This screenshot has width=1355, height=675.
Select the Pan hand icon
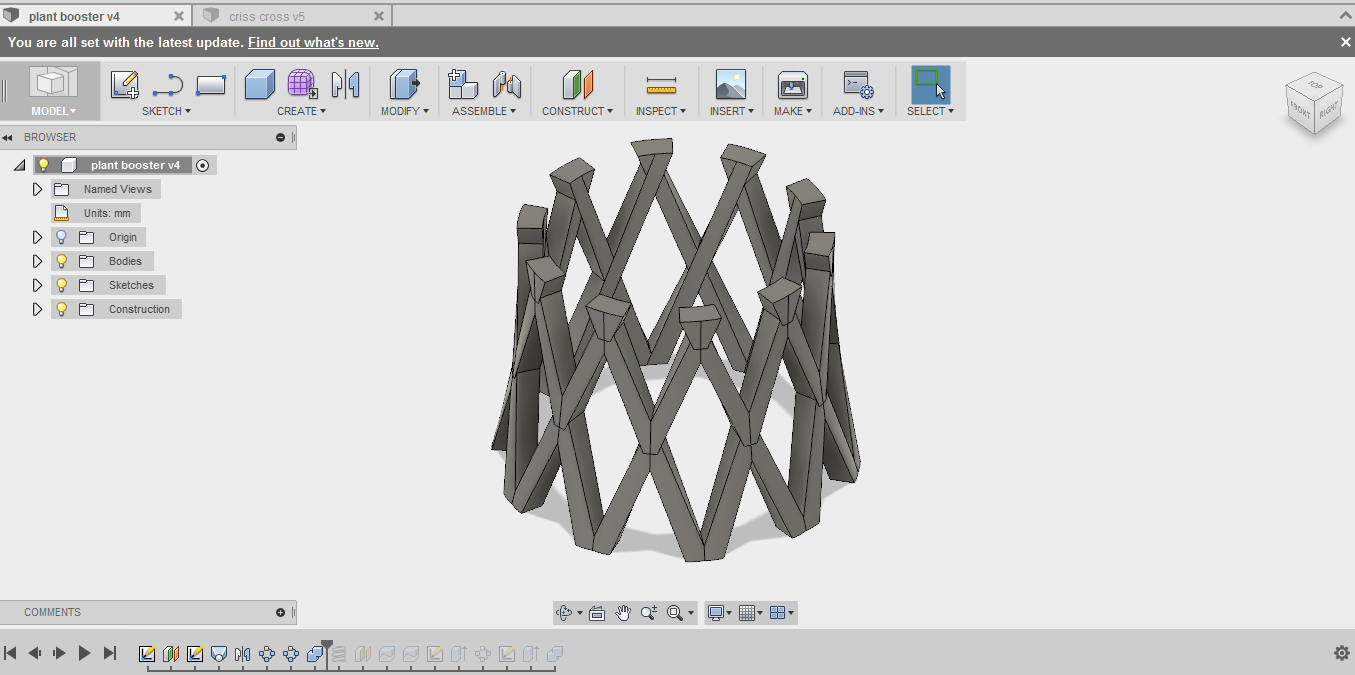623,613
